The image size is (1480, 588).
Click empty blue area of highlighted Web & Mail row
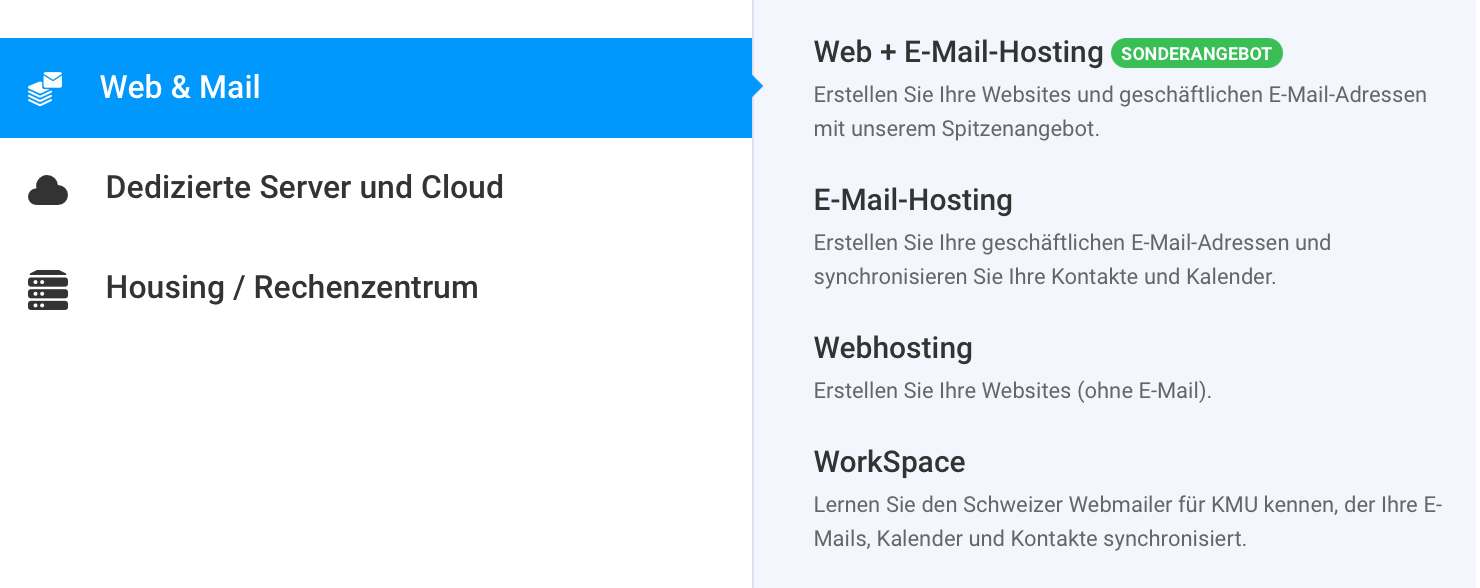500,88
